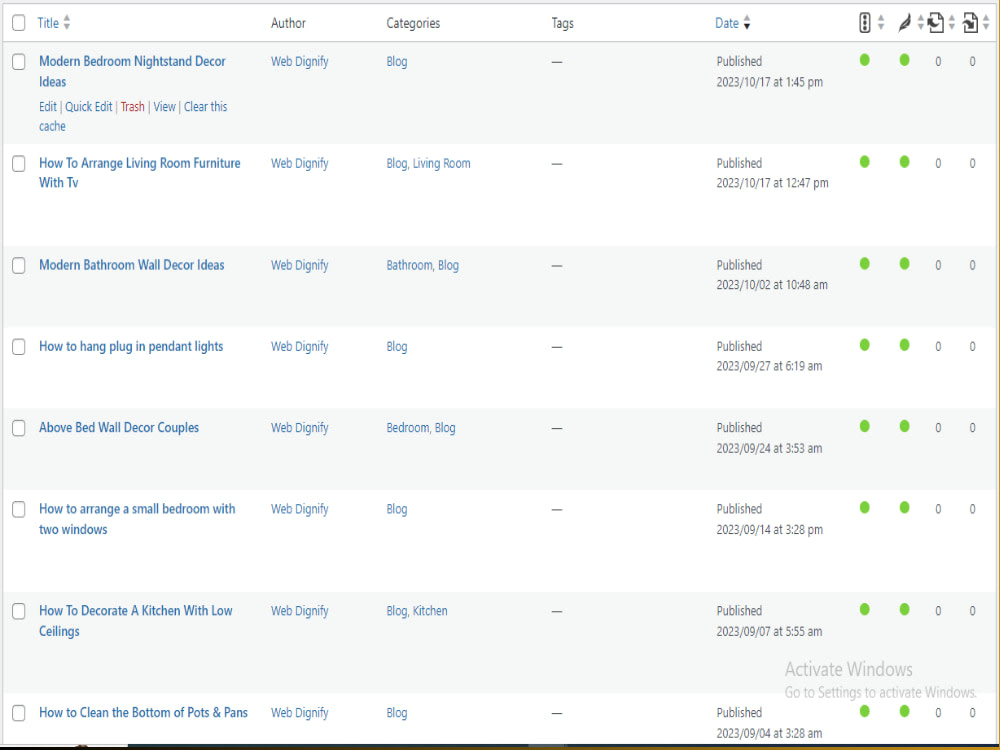Select checkbox for Clean the Bottom of Pots
Image resolution: width=1000 pixels, height=750 pixels.
coord(18,712)
